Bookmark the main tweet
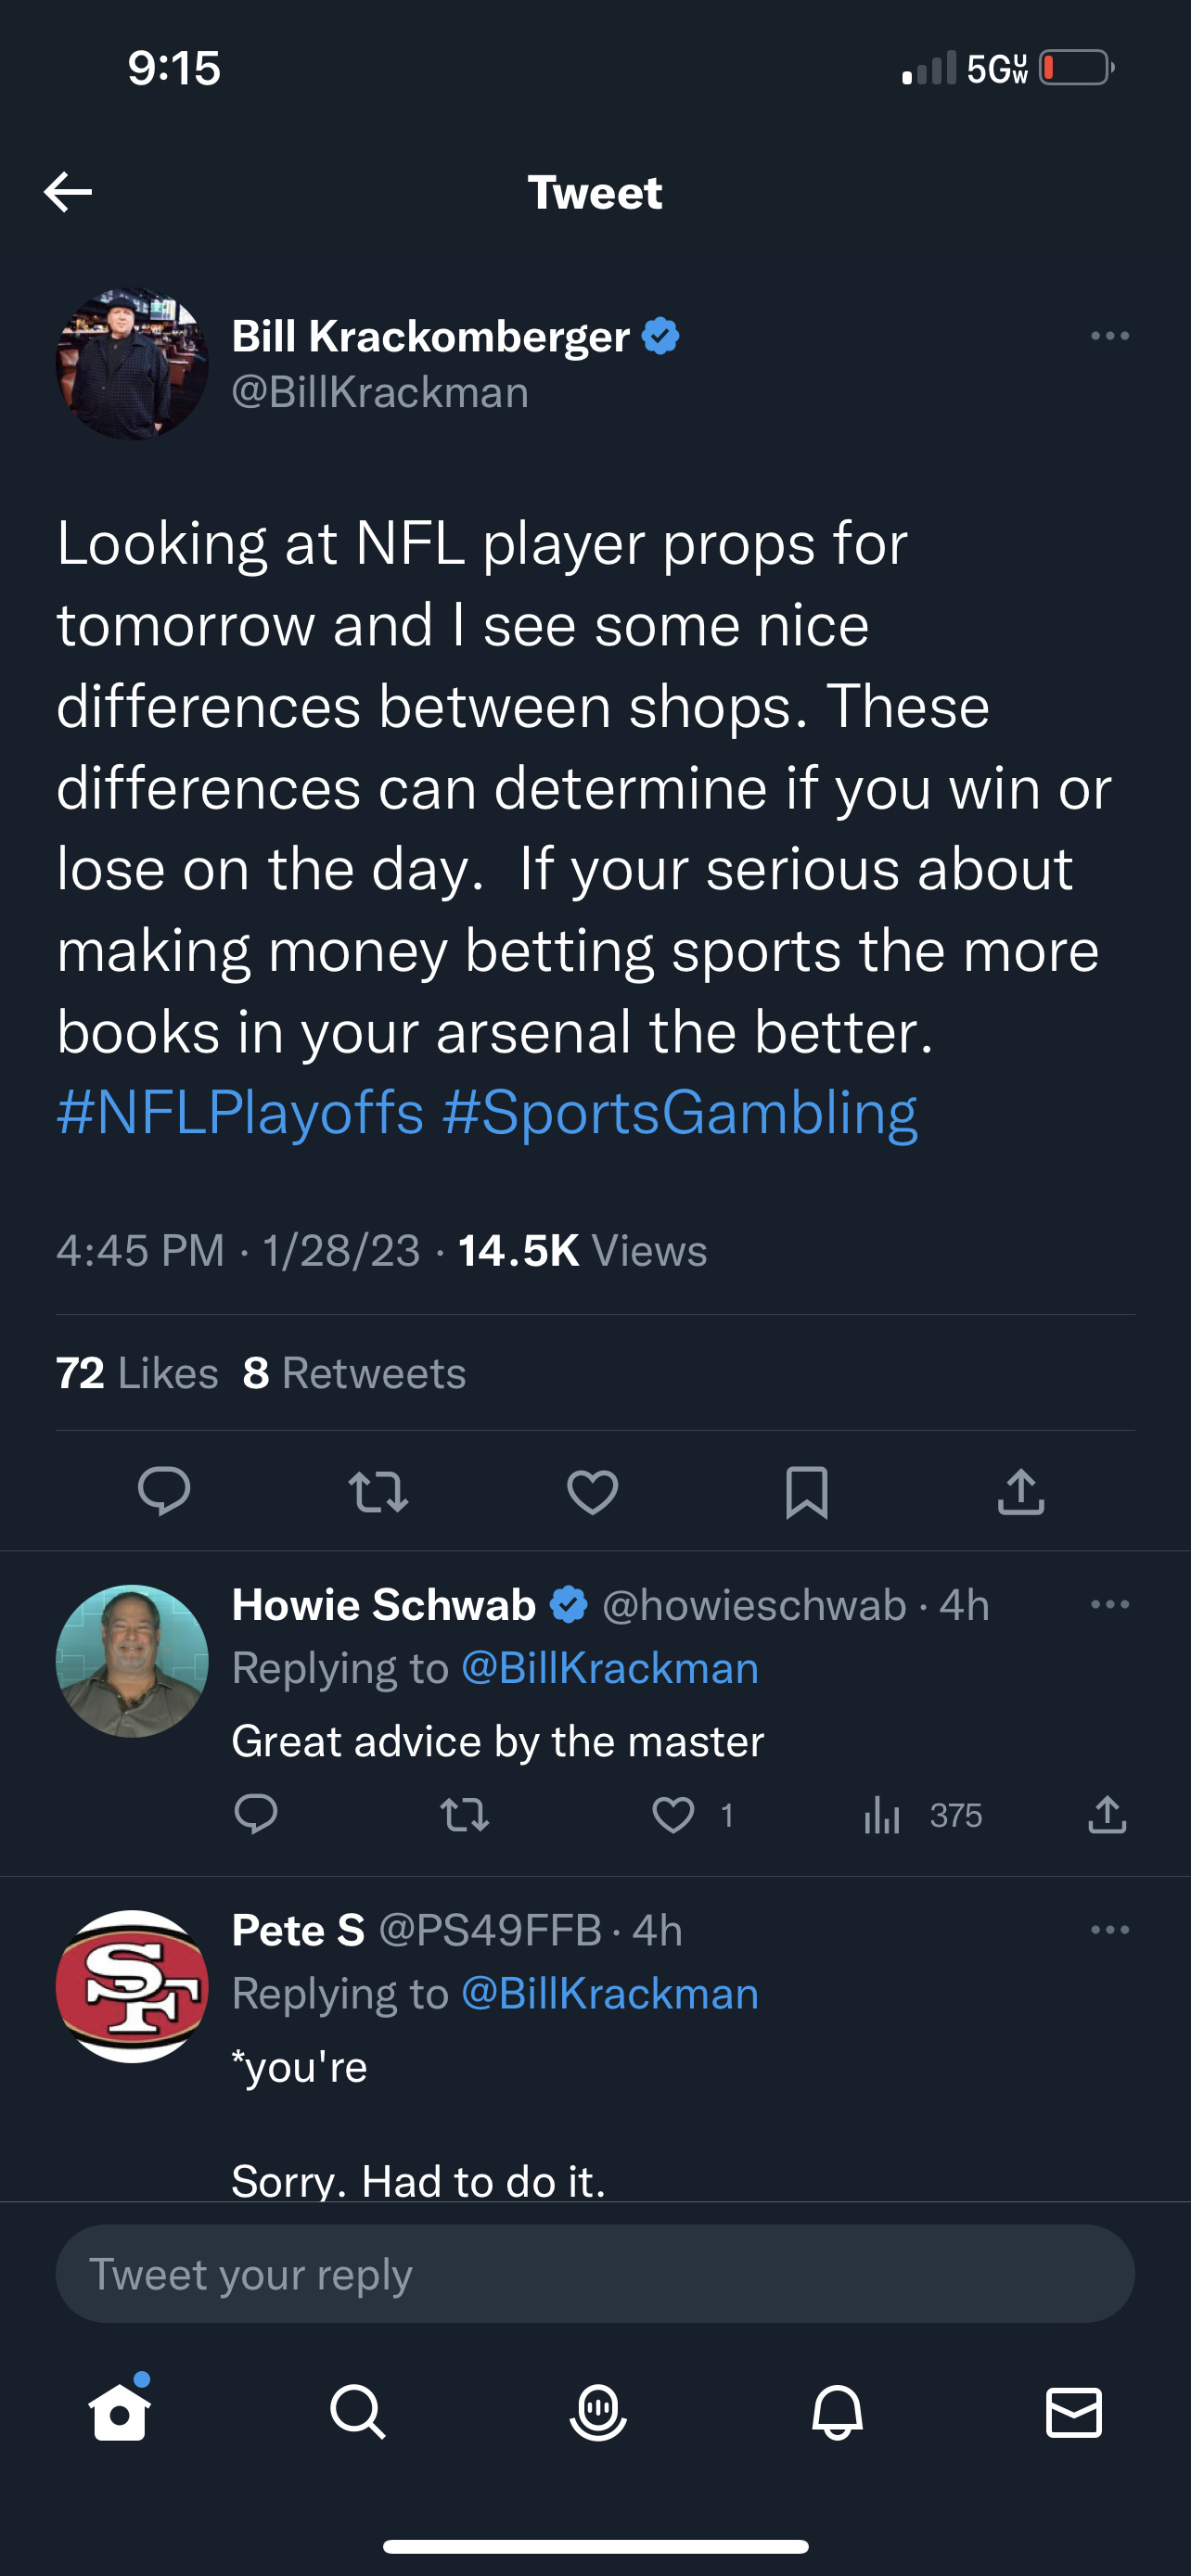The width and height of the screenshot is (1191, 2576). (x=806, y=1491)
